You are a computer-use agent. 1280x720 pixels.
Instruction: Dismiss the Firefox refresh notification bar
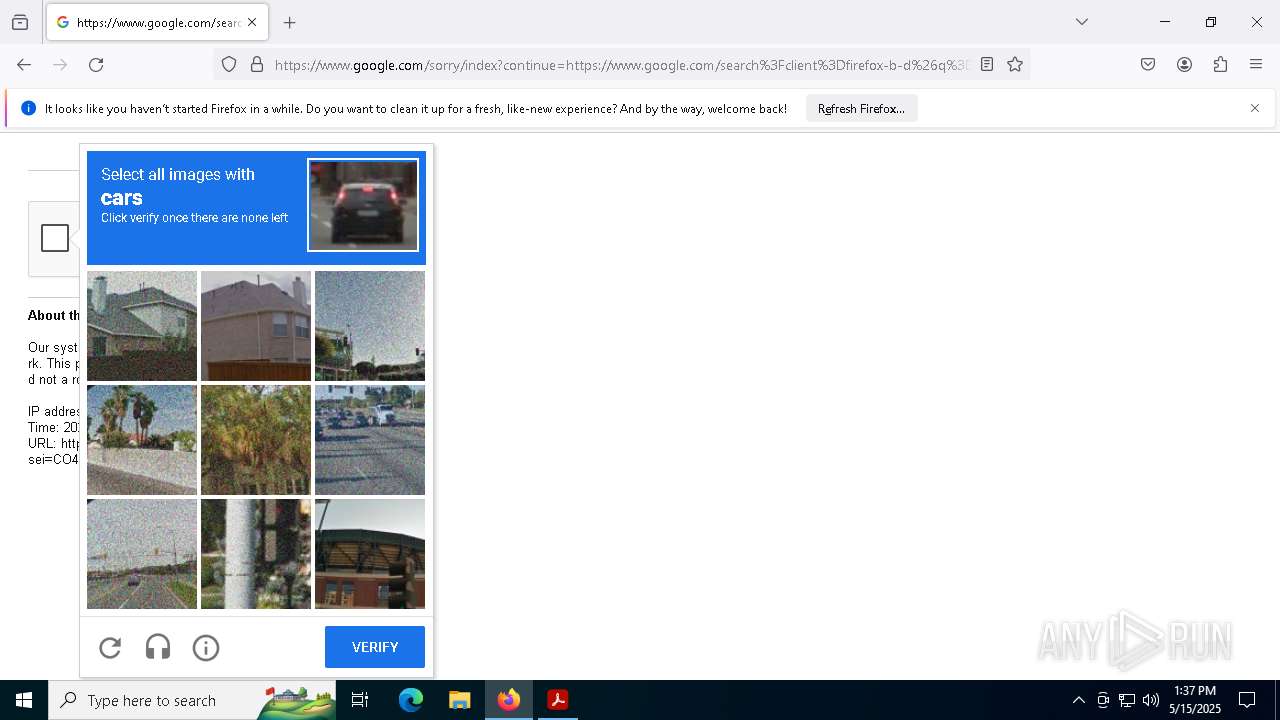(x=1255, y=108)
